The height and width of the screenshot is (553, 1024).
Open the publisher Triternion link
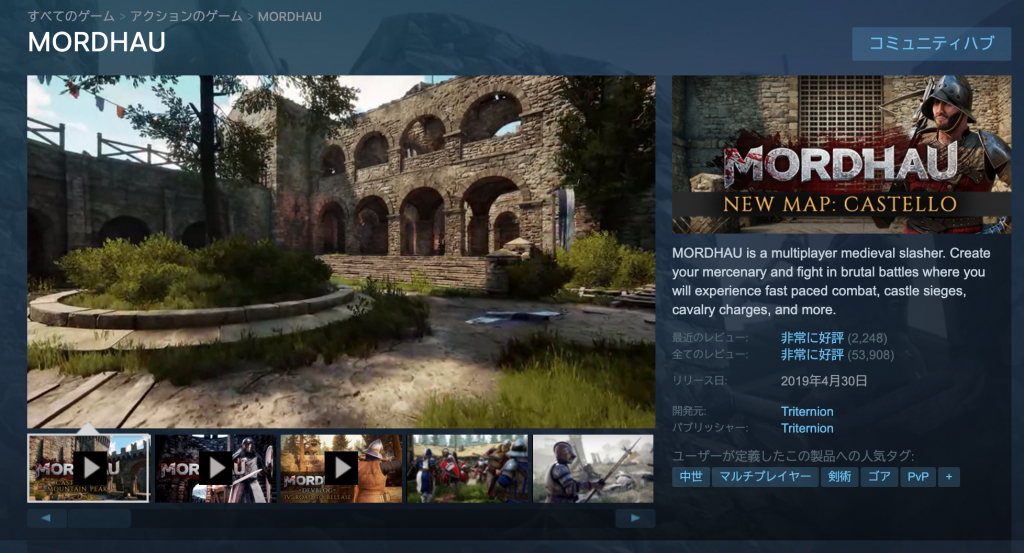[807, 428]
